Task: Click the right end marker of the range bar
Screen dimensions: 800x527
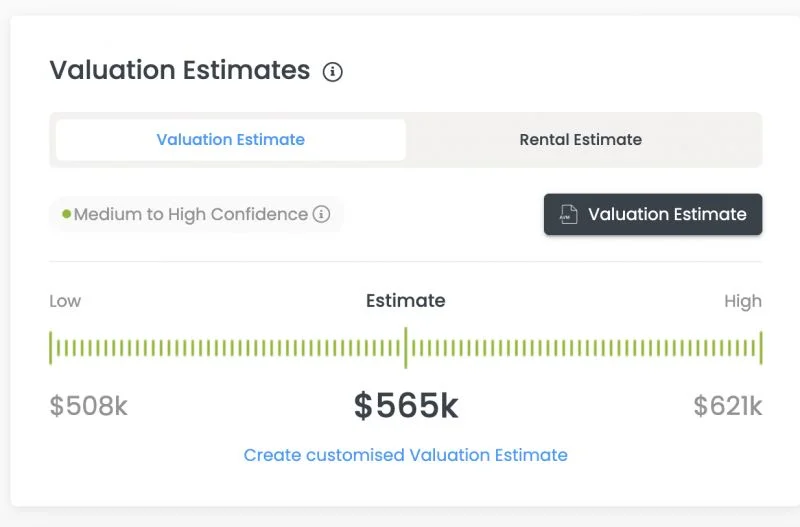Action: tap(761, 348)
